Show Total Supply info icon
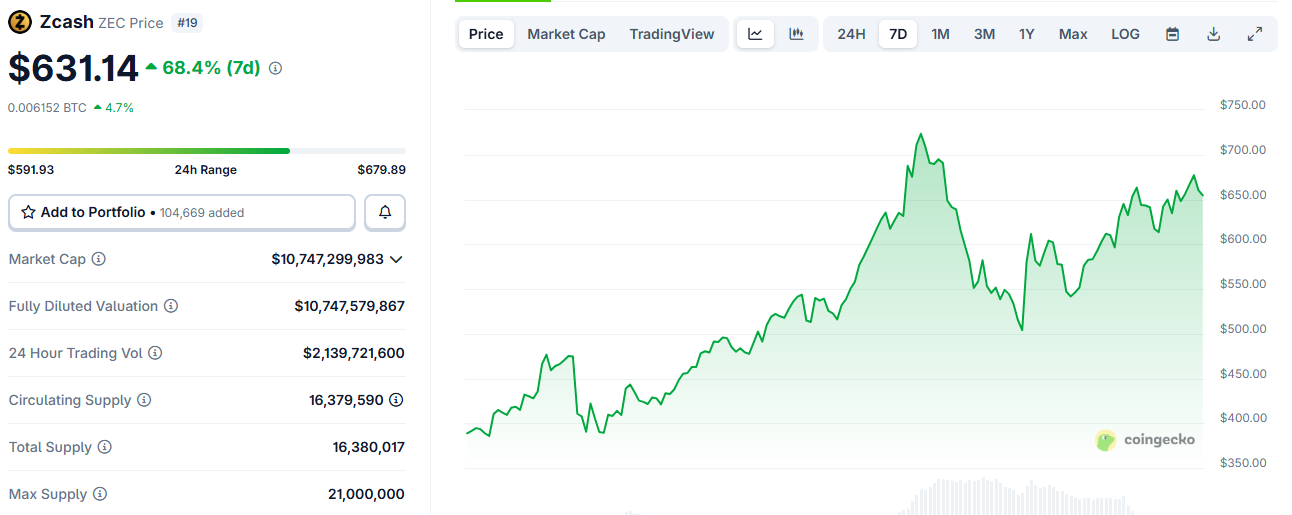Viewport: 1292px width, 515px height. (x=105, y=447)
